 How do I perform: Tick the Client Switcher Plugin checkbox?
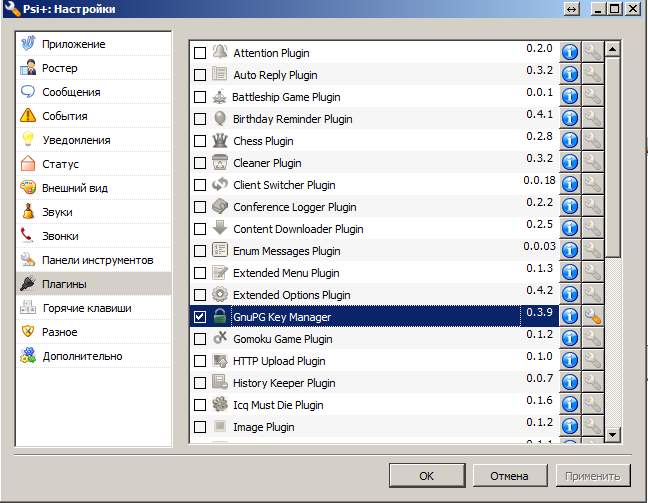tap(200, 185)
